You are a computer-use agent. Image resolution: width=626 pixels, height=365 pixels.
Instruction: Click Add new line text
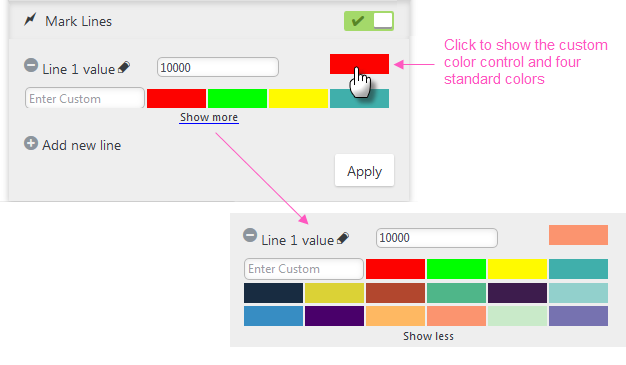coord(82,145)
